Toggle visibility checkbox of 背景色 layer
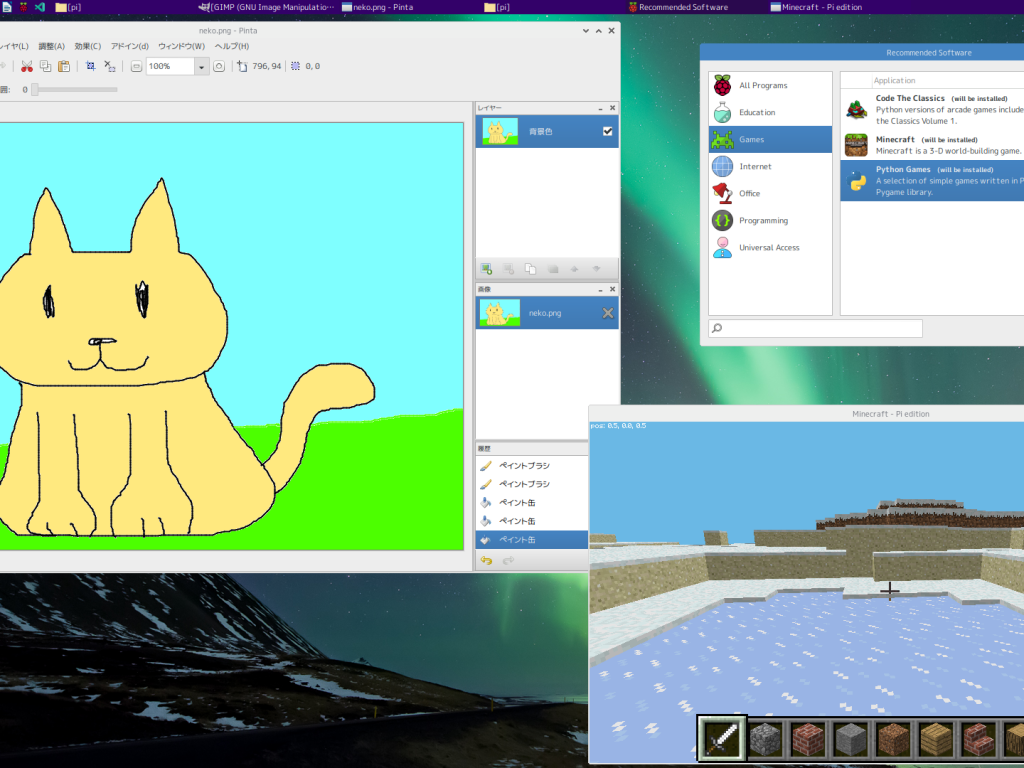Screen dimensions: 1024x768 [607, 131]
